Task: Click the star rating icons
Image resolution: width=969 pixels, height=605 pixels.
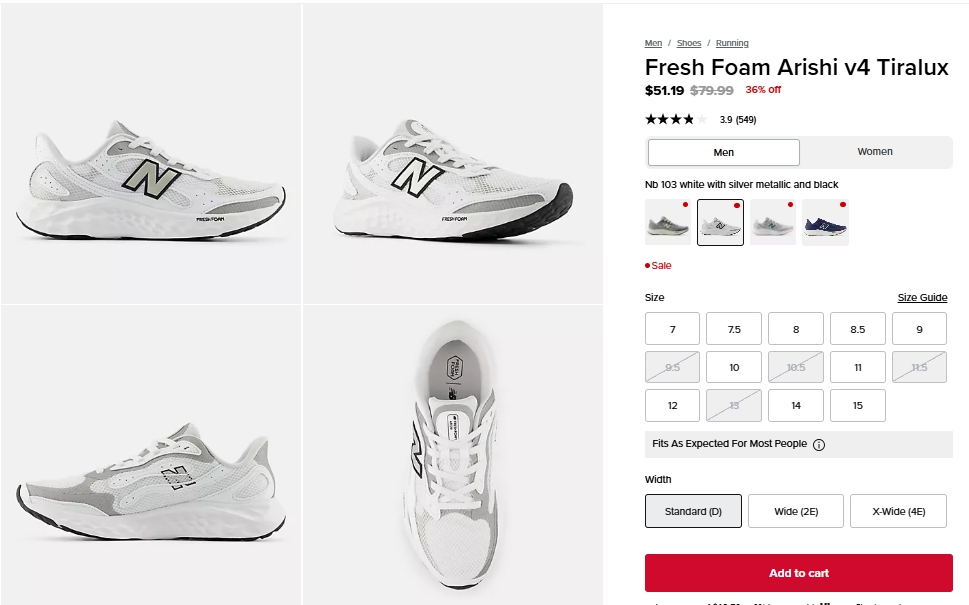Action: point(675,119)
